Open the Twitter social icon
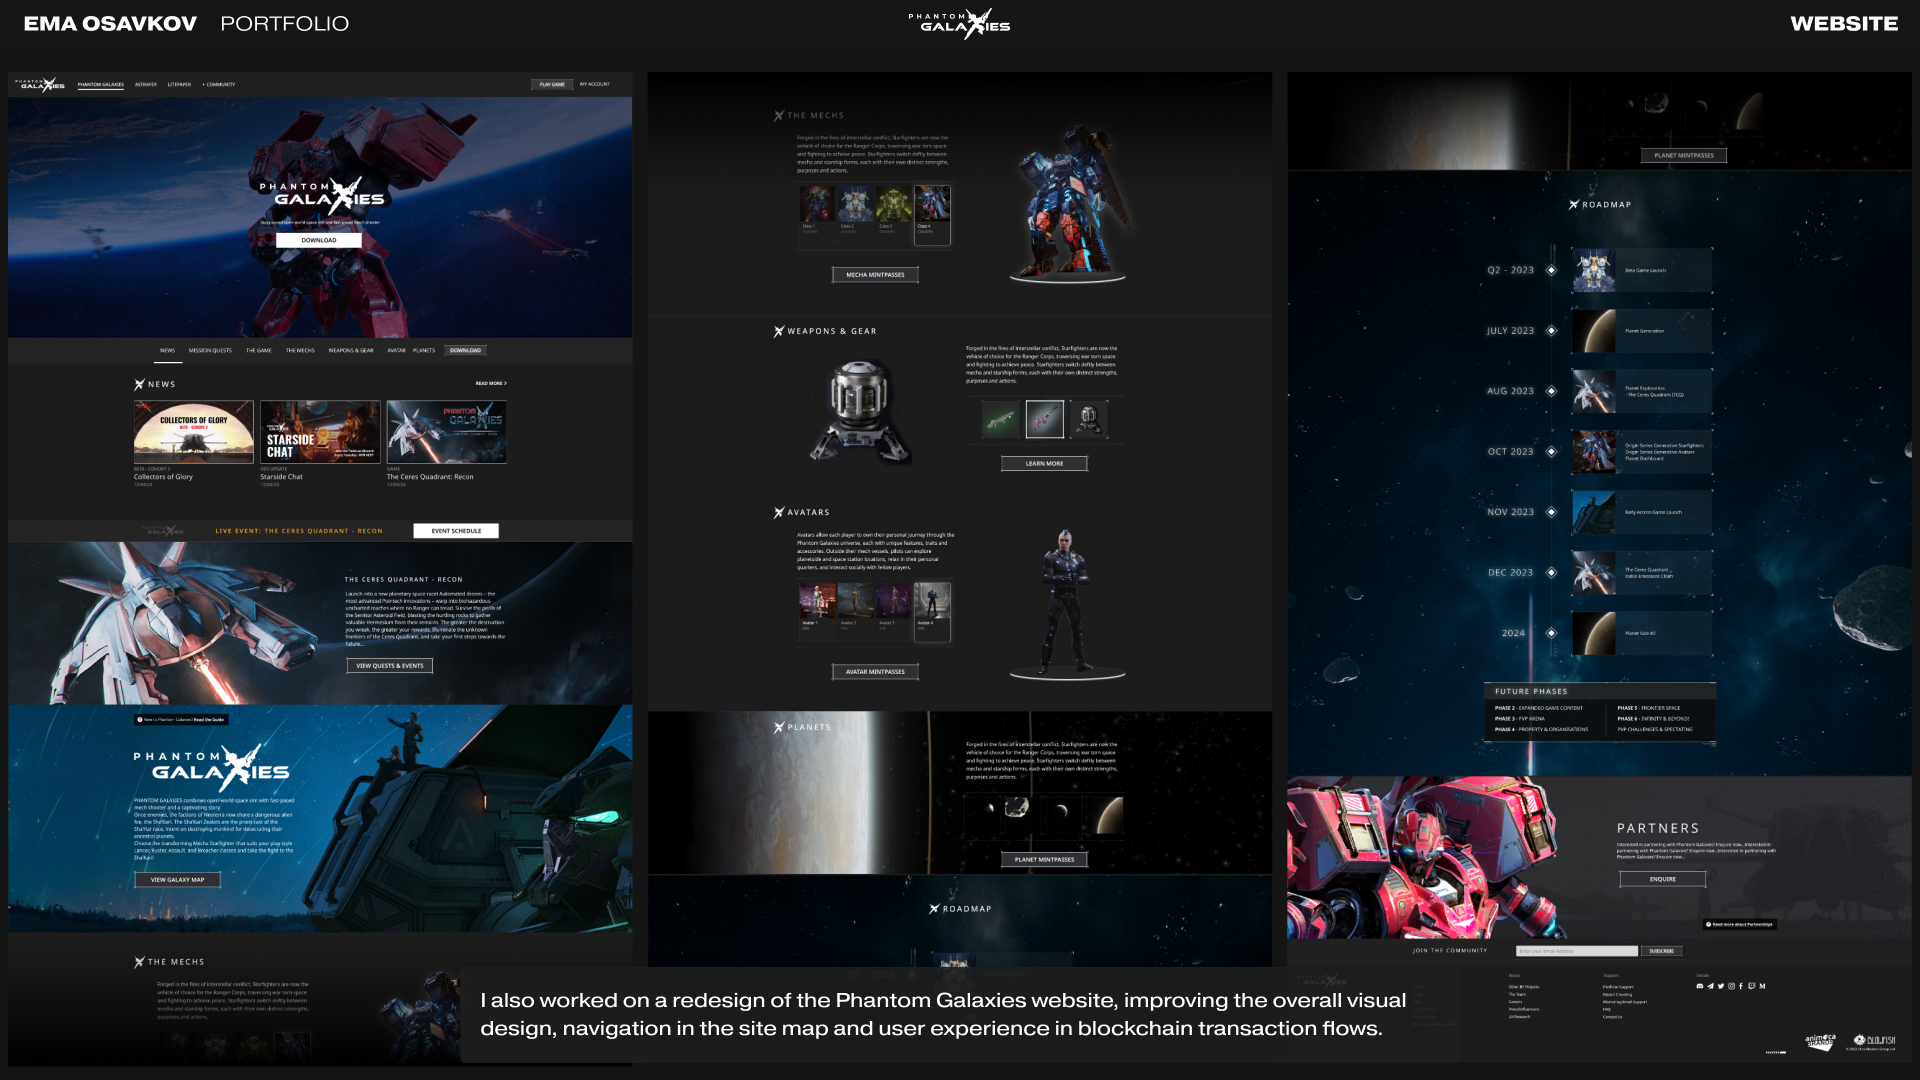 click(x=1721, y=986)
